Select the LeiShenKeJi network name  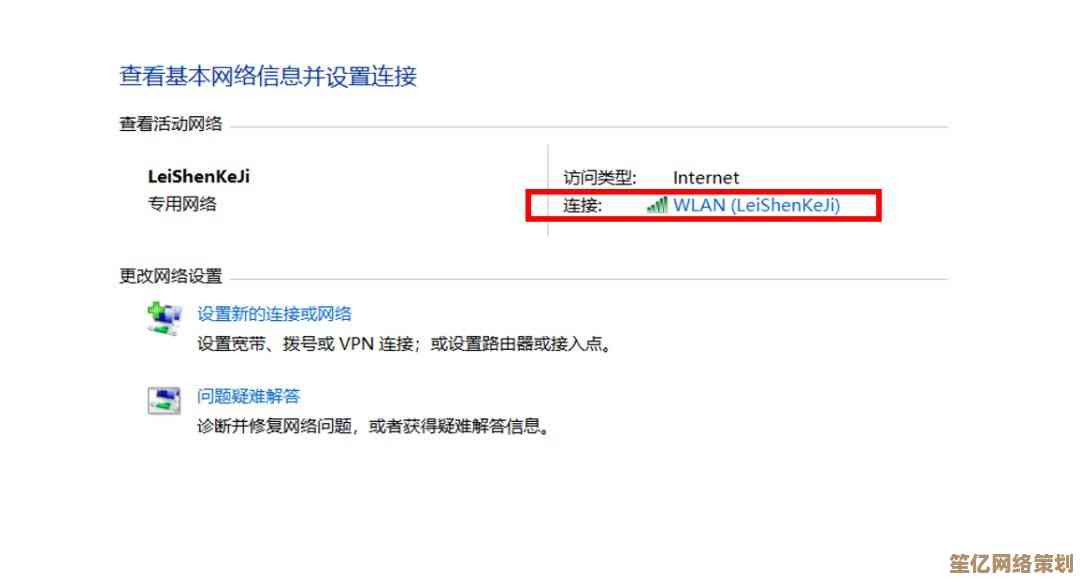tap(198, 176)
